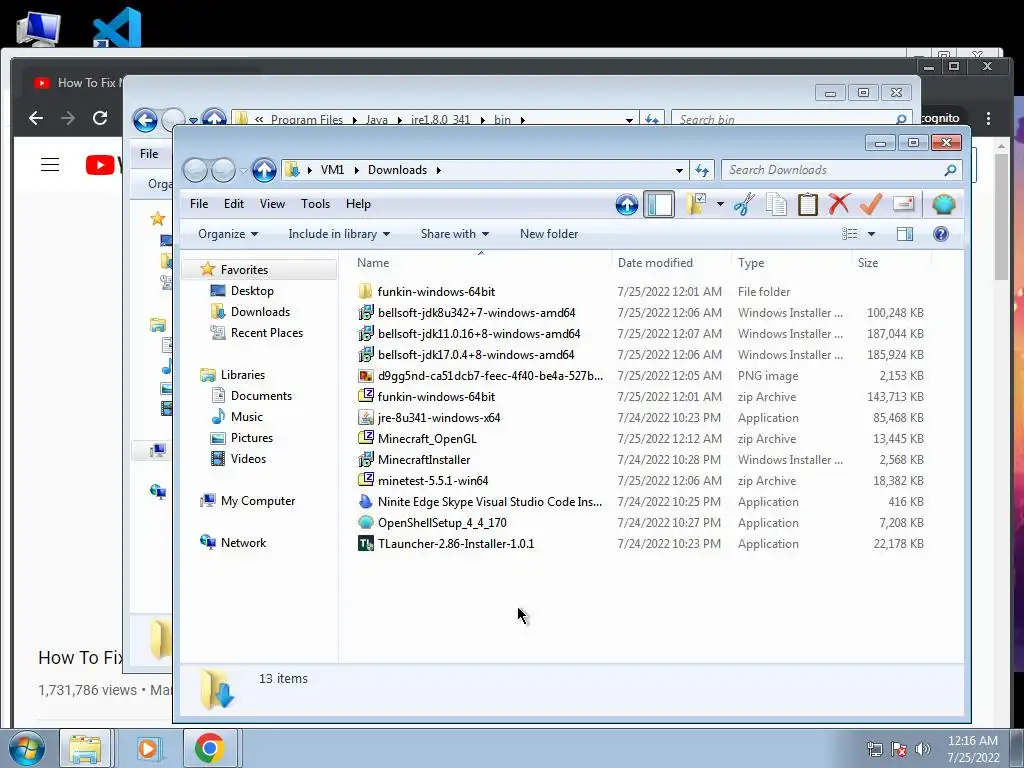Image resolution: width=1024 pixels, height=768 pixels.
Task: Click the Refresh button beside address bar
Action: (x=702, y=170)
